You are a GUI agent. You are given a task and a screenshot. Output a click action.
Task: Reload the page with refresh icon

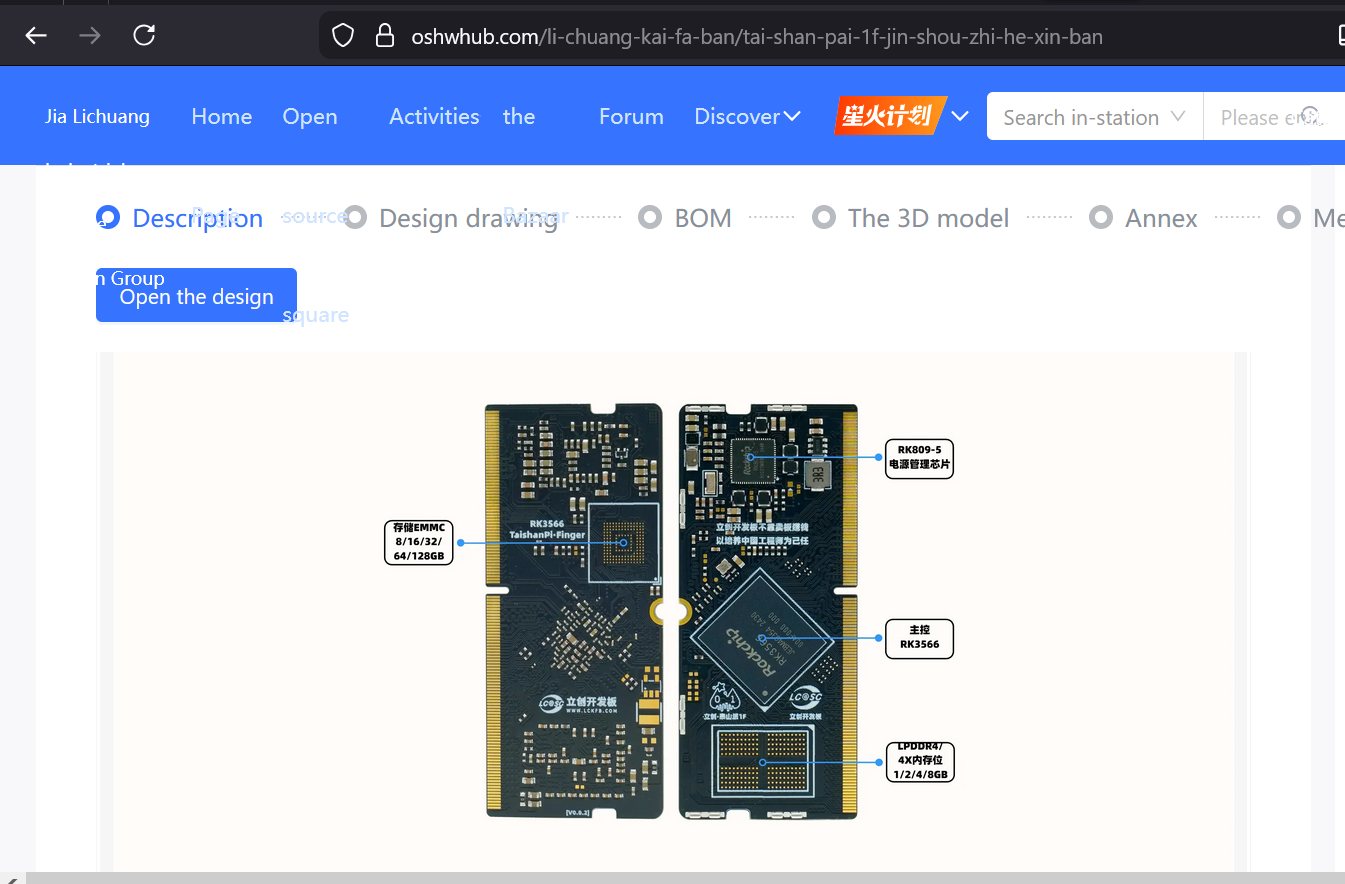[x=144, y=36]
